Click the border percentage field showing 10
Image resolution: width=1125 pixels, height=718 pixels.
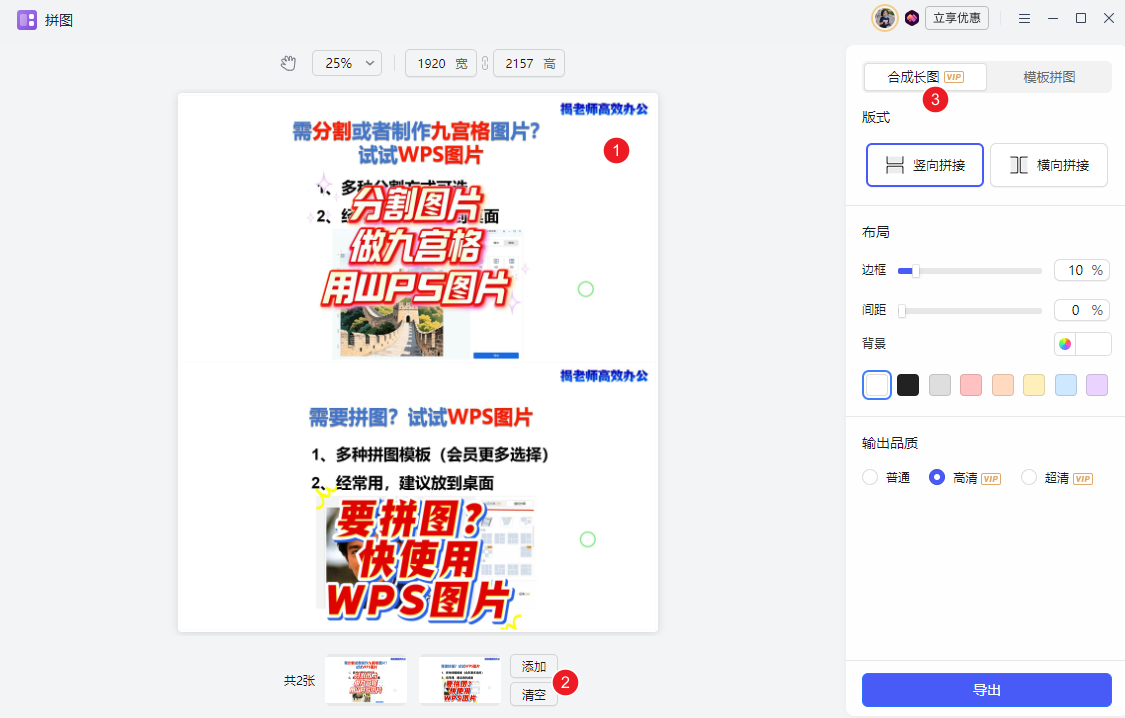(x=1082, y=270)
